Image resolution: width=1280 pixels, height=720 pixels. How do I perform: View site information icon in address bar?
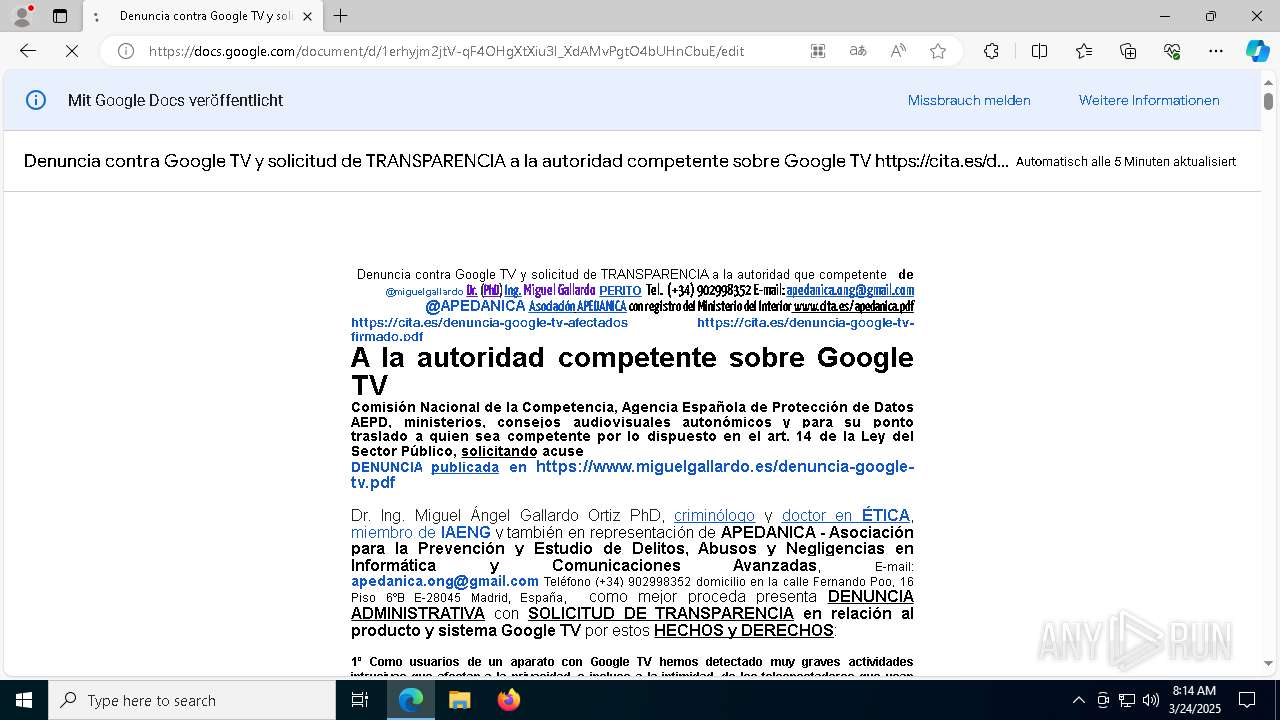click(x=126, y=51)
